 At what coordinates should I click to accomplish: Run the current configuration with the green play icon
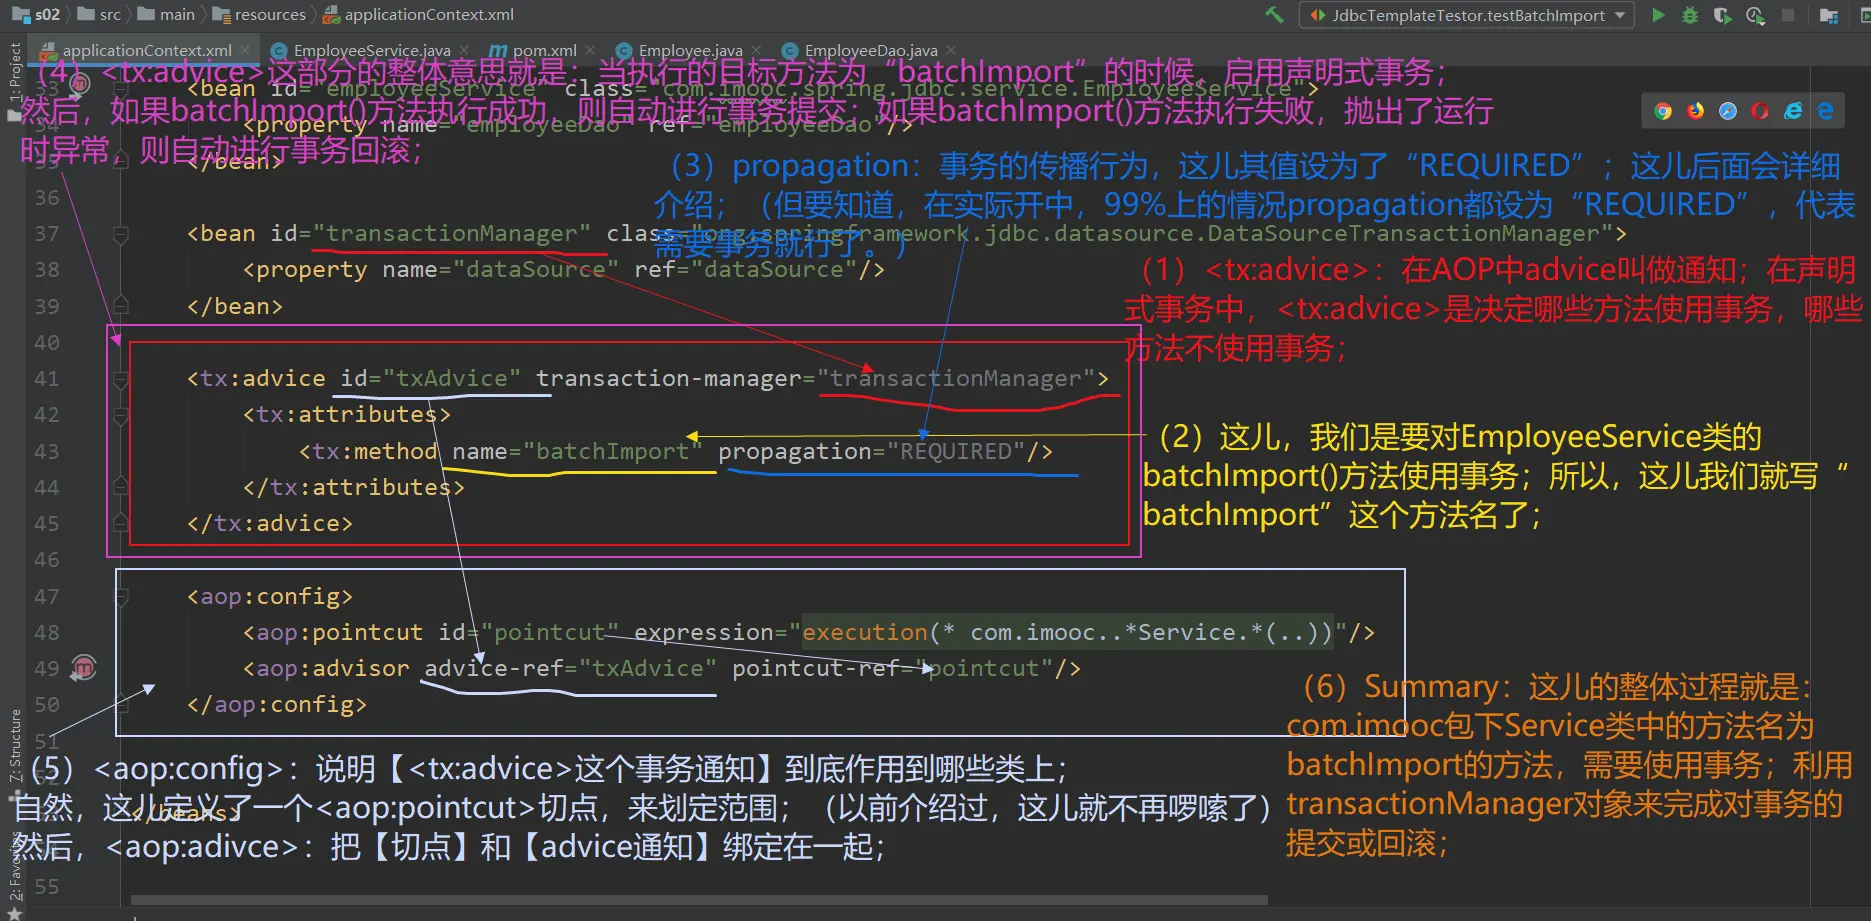pyautogui.click(x=1658, y=15)
